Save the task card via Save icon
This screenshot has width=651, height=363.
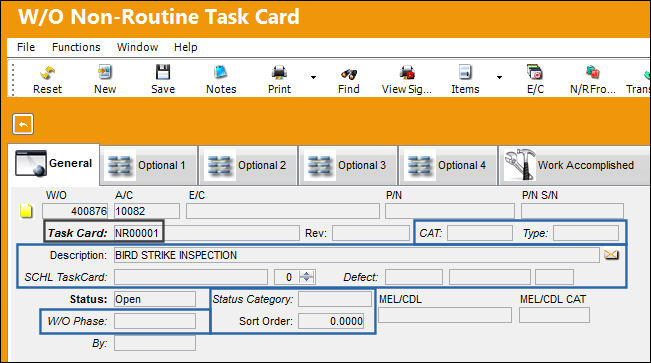click(x=163, y=72)
